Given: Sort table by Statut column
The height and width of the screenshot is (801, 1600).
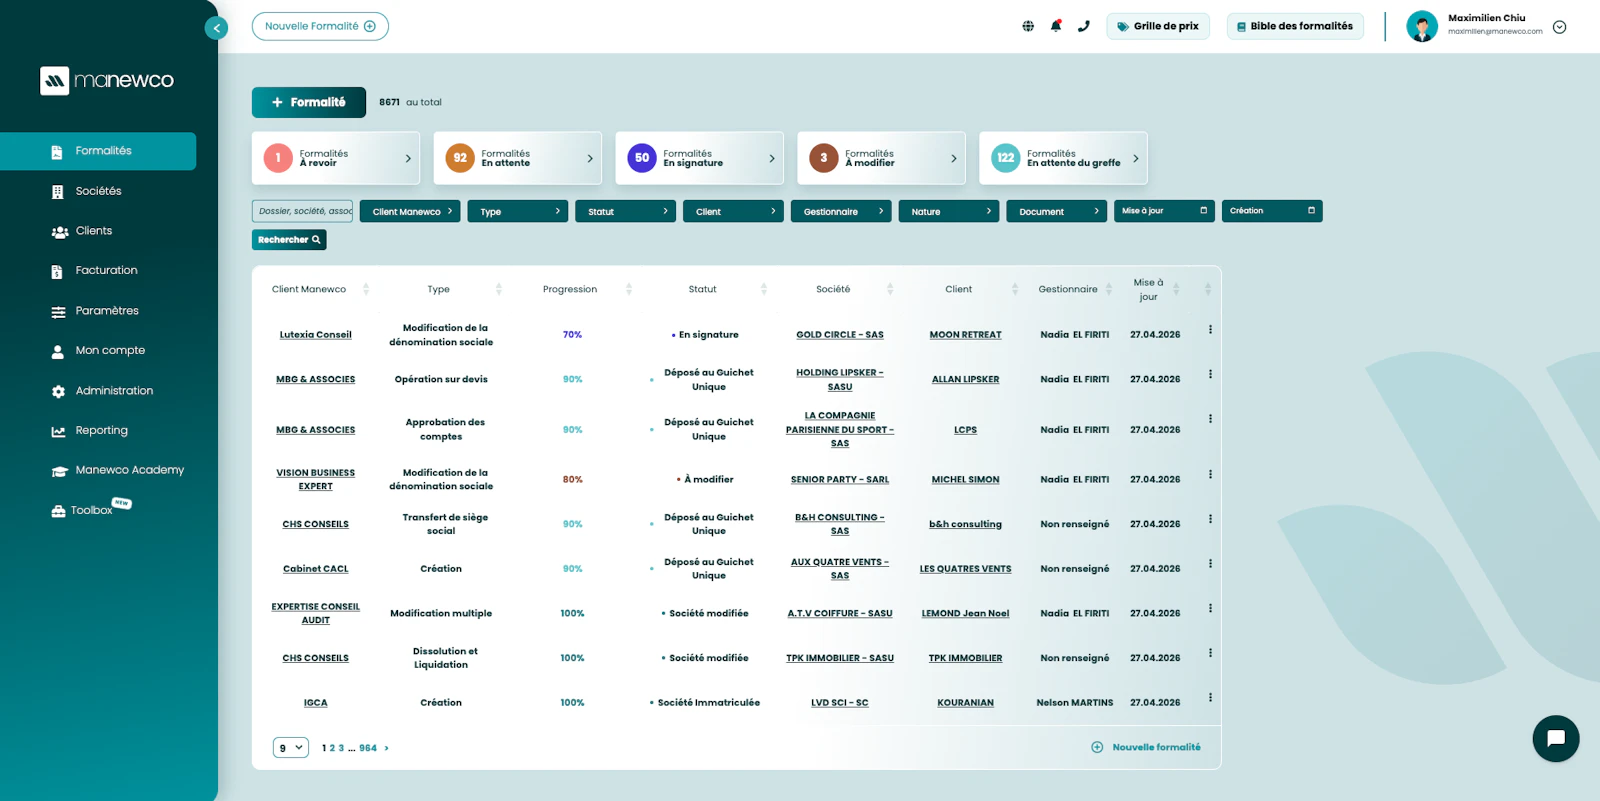Looking at the screenshot, I should tap(764, 289).
